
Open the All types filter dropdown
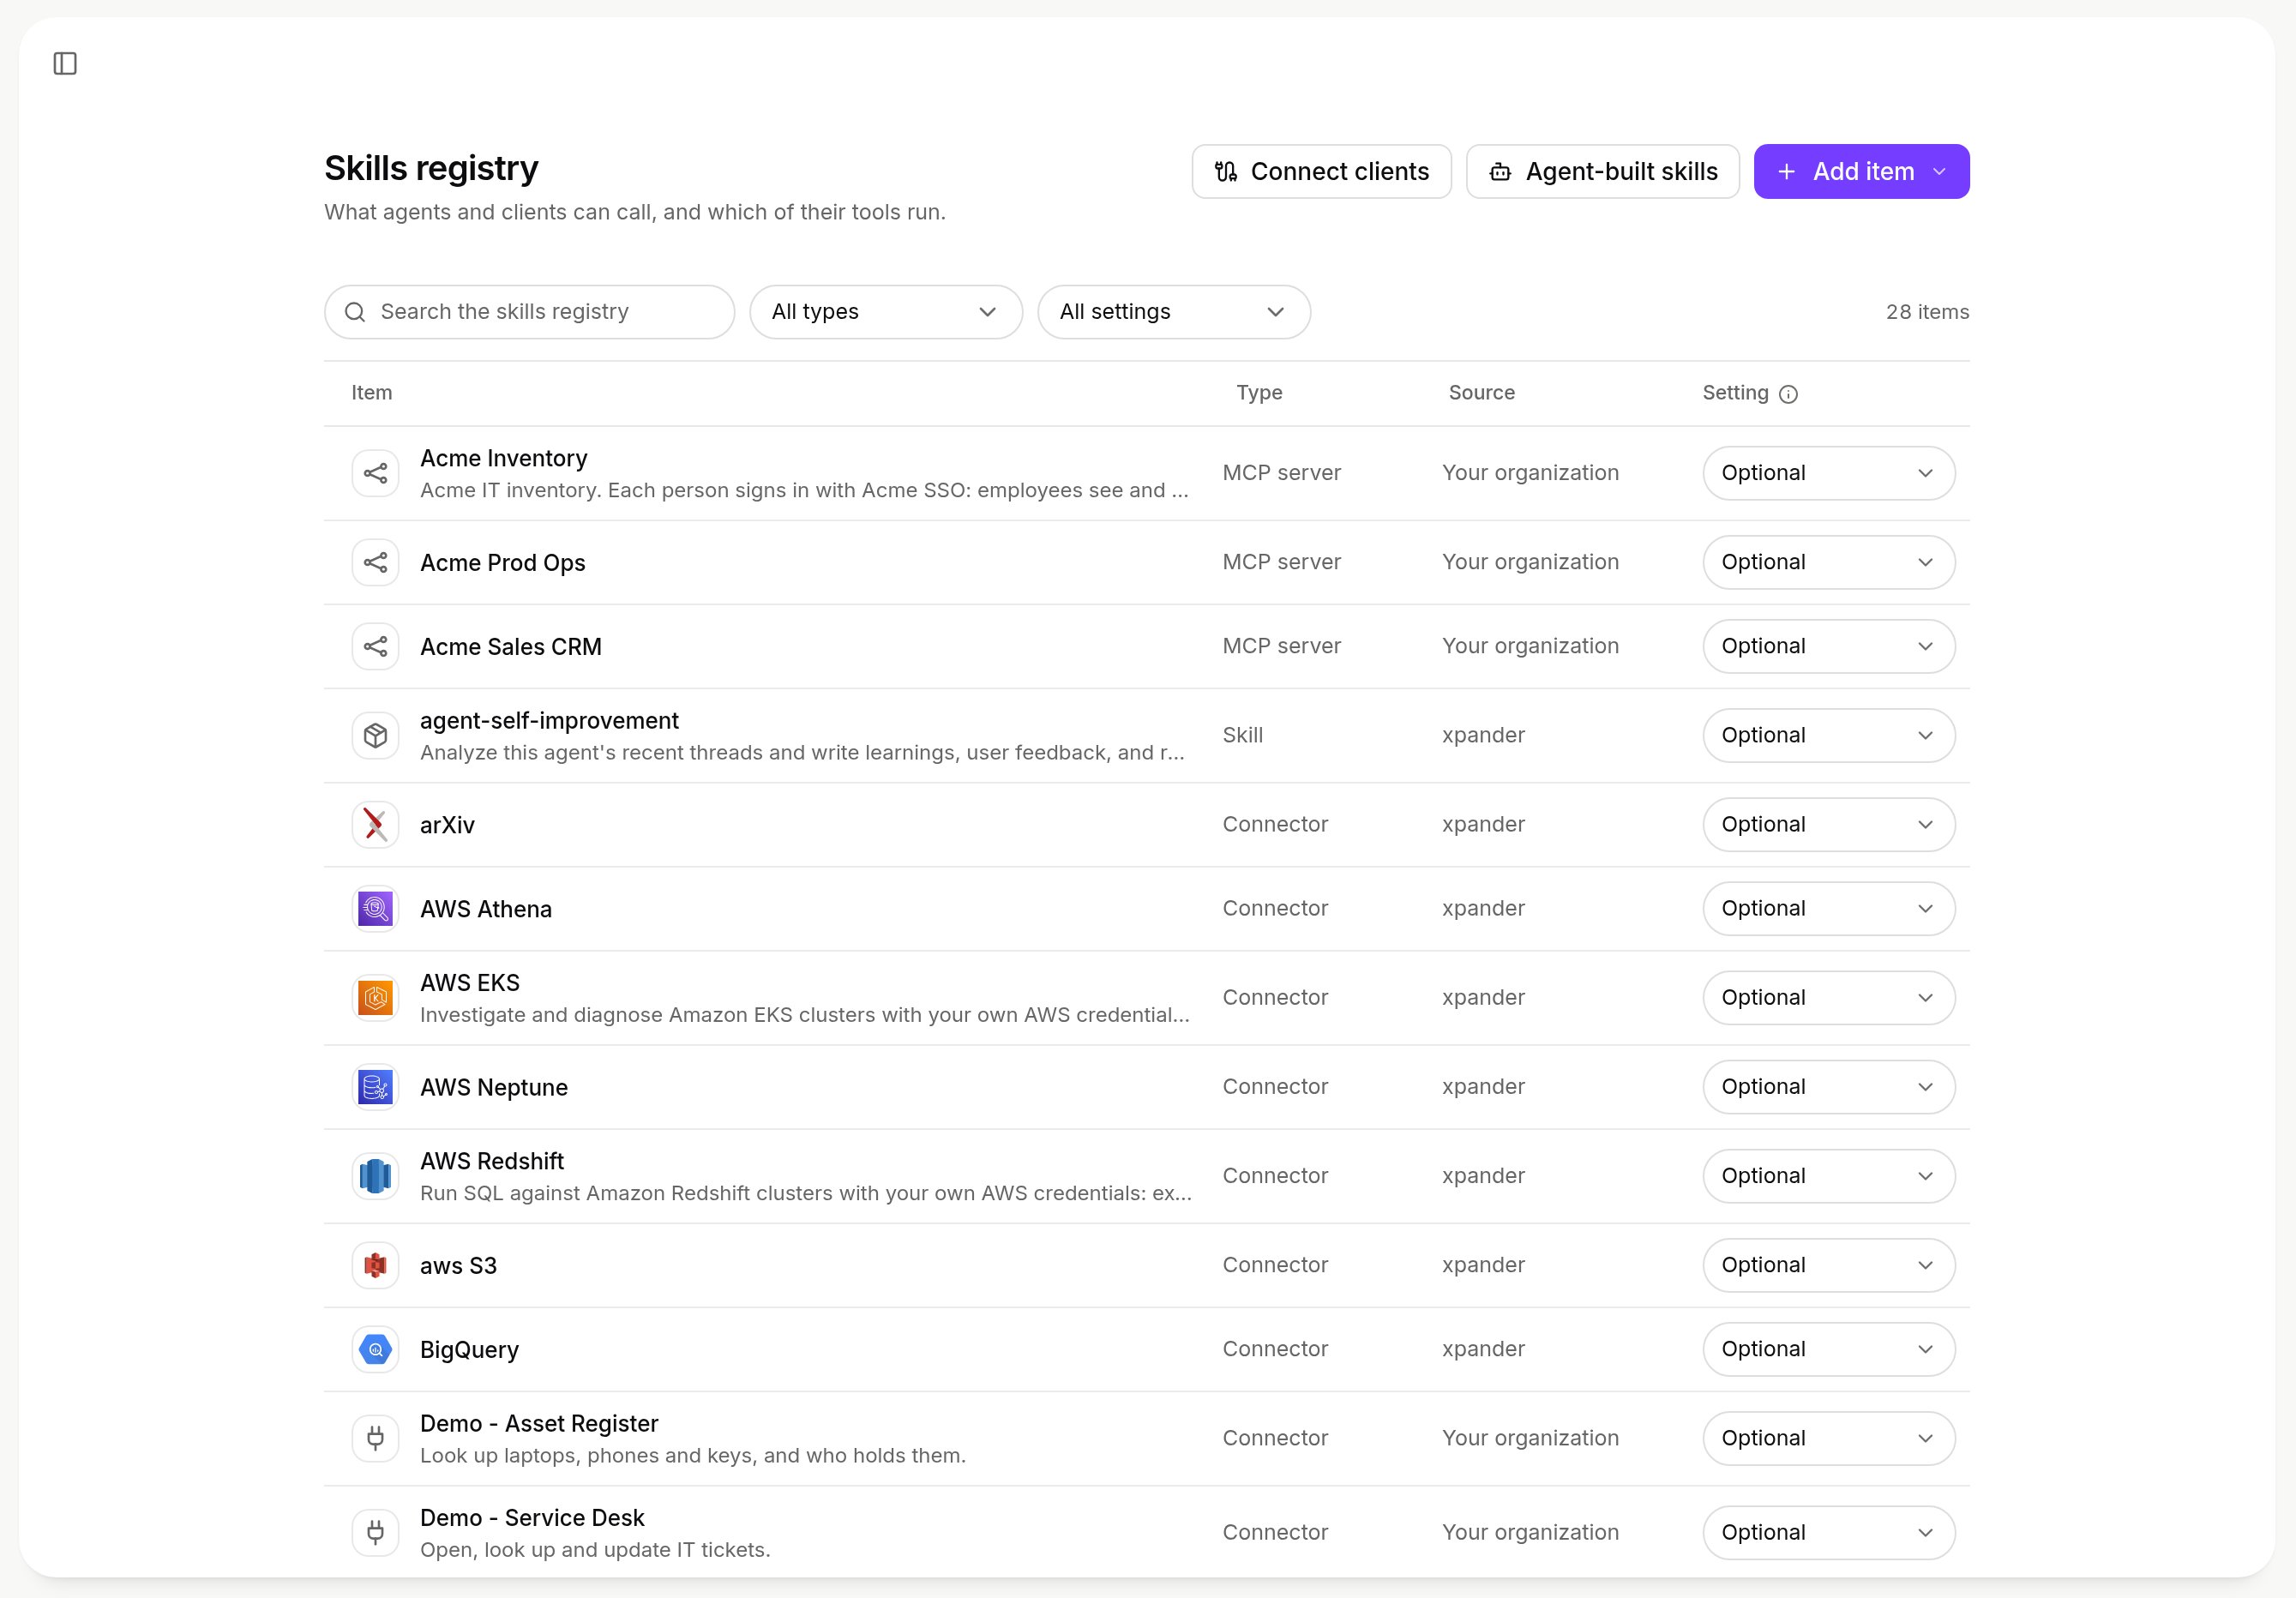(885, 312)
